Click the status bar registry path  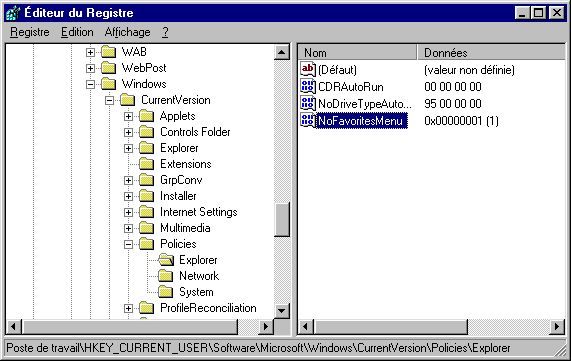(x=258, y=348)
